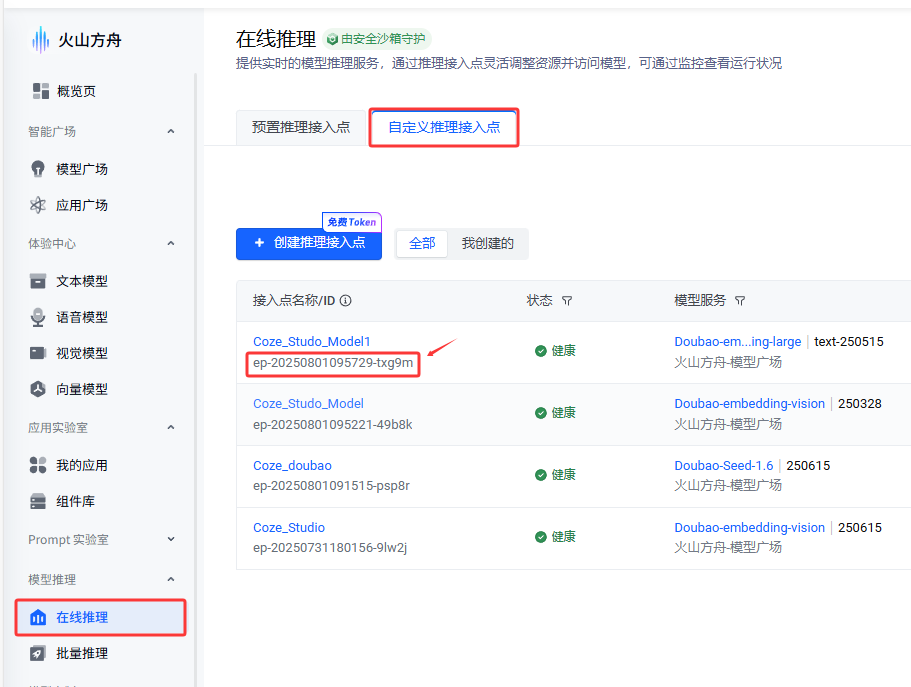911x687 pixels.
Task: Expand the Prompt 实验室 section
Action: (171, 539)
